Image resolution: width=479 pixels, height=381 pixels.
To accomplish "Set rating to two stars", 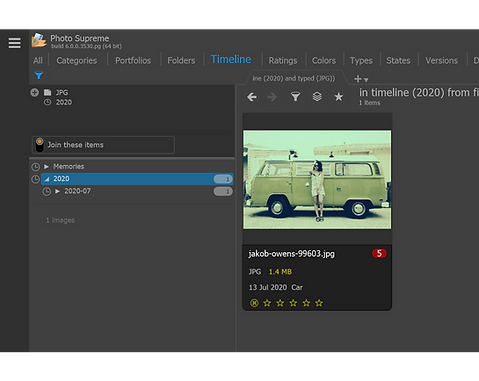I will [x=280, y=303].
